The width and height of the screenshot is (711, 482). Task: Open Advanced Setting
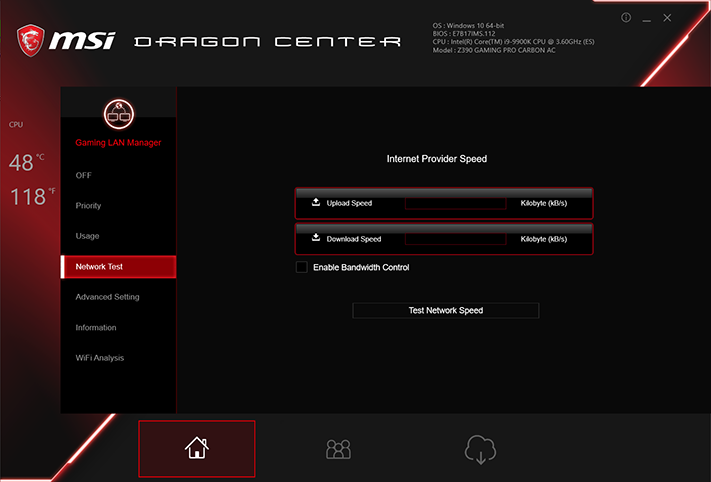click(x=107, y=297)
